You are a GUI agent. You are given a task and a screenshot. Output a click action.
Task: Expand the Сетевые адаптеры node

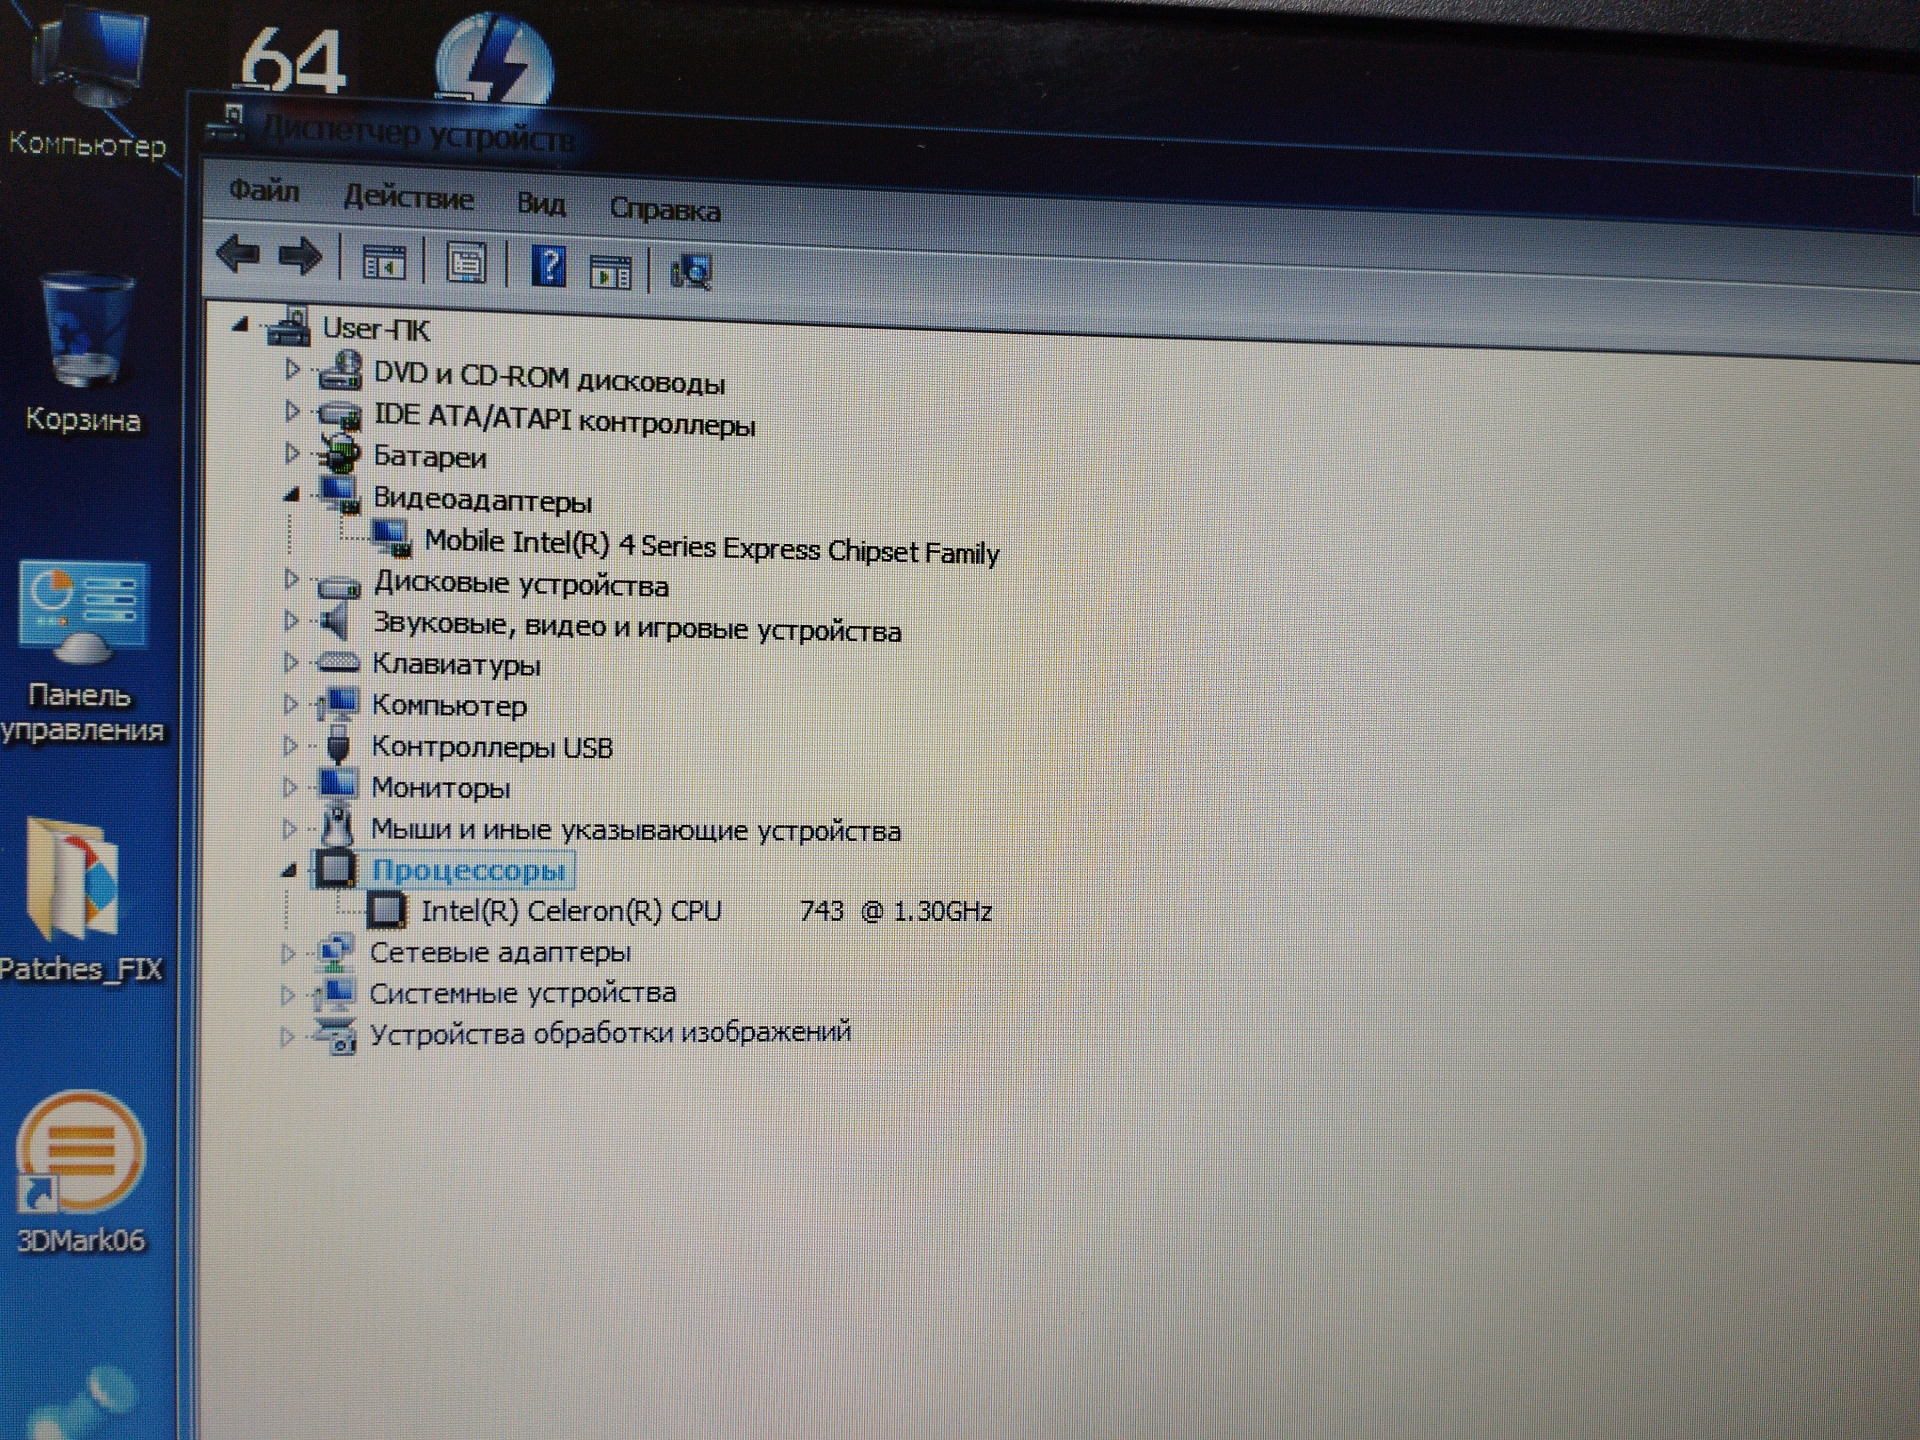(288, 953)
